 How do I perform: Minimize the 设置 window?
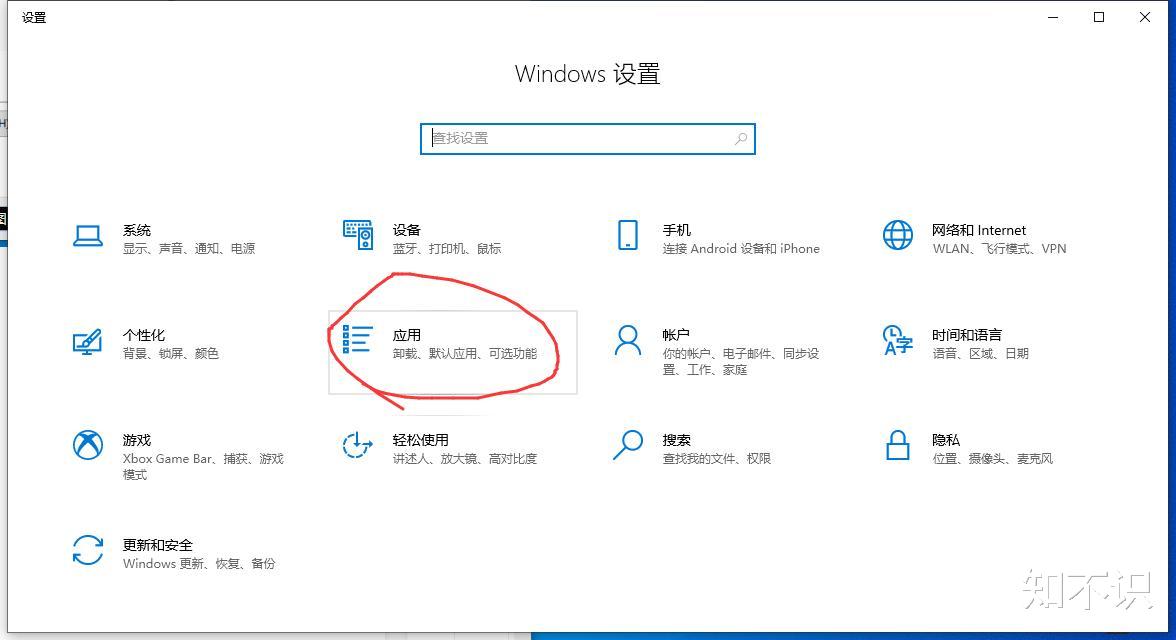click(x=1053, y=17)
